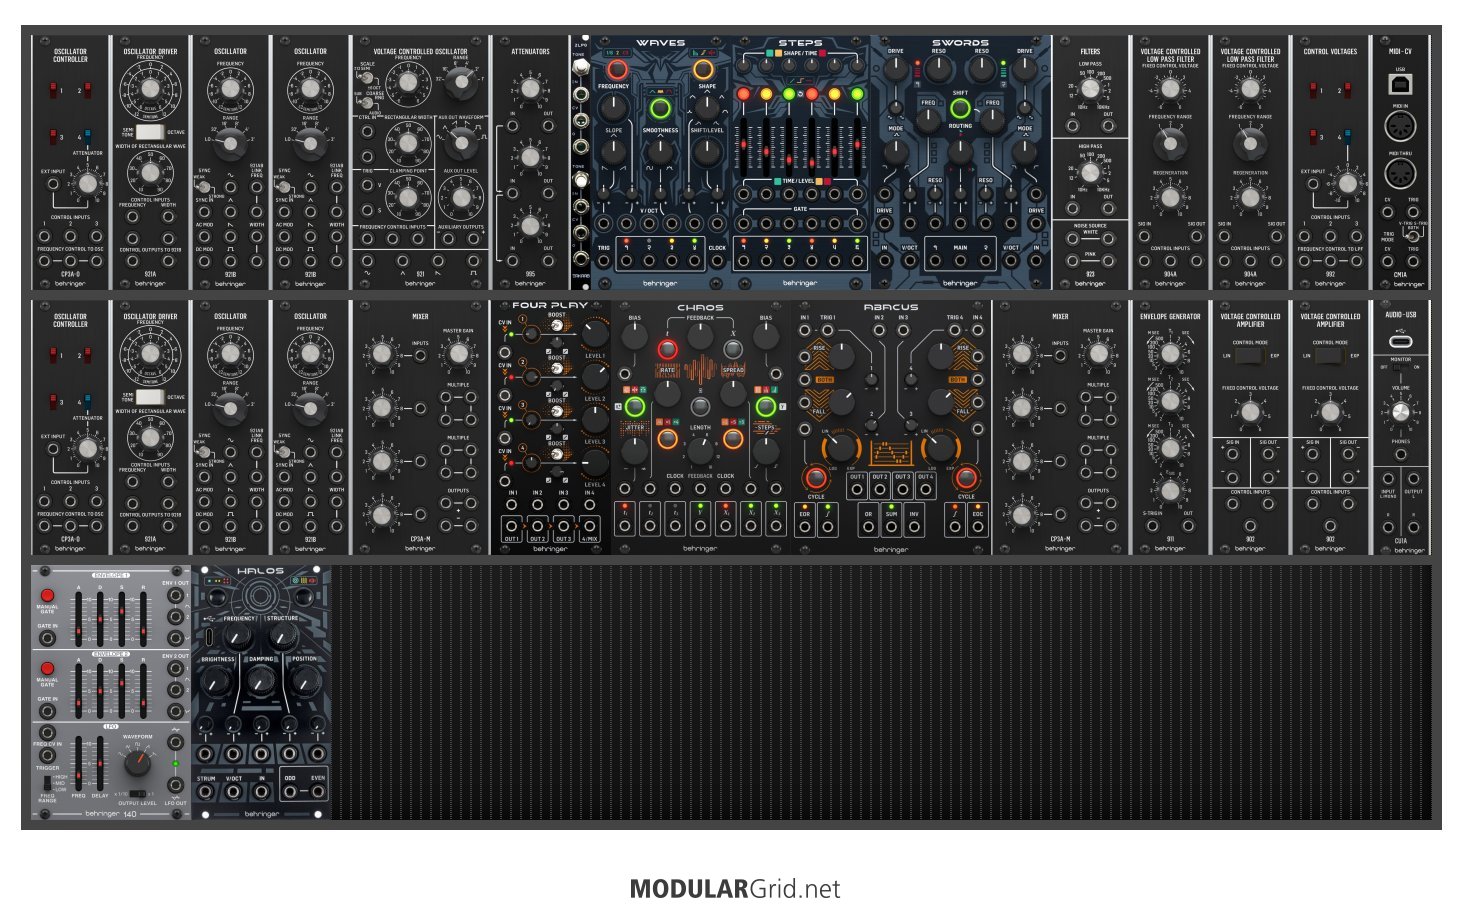Click the Envelope 2 Release slider on the 140
This screenshot has height=910, width=1472.
pos(143,689)
